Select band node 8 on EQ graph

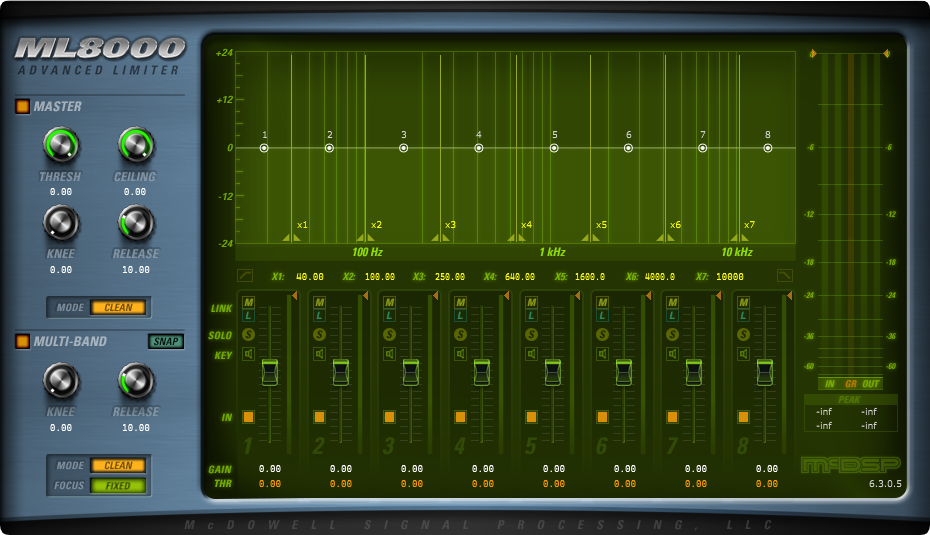[767, 148]
